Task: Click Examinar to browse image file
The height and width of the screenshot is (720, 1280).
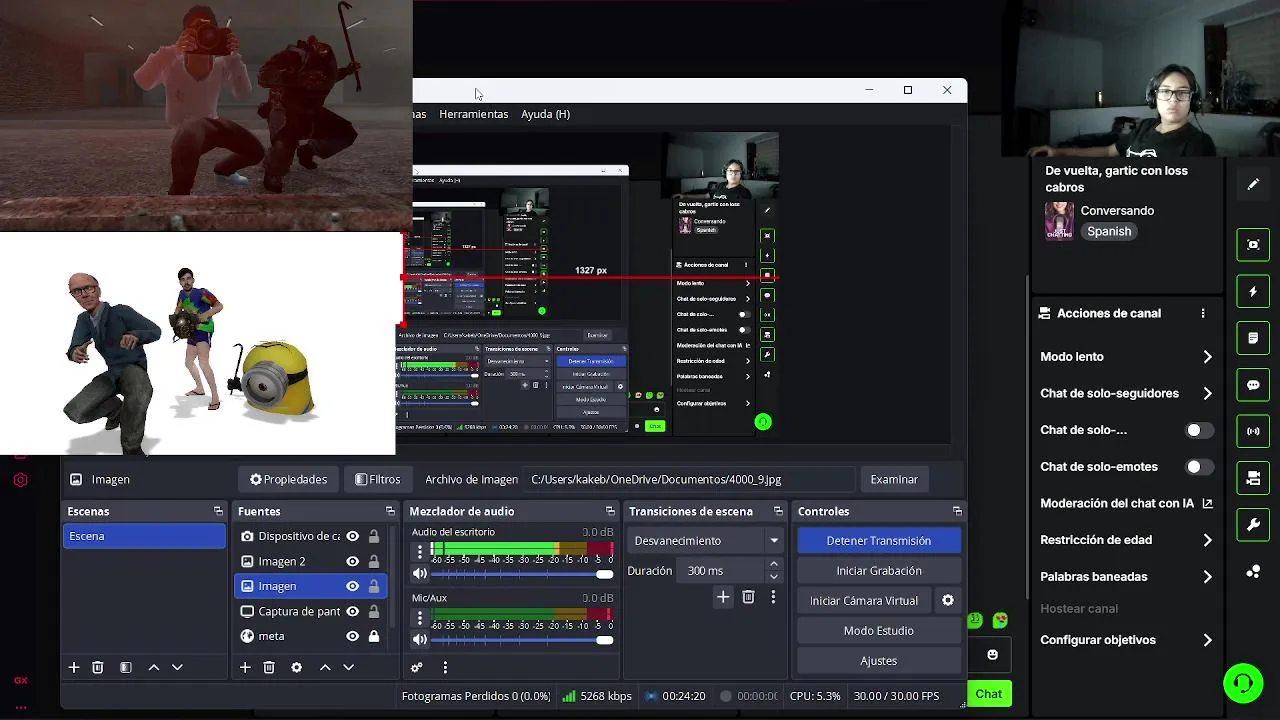Action: [x=894, y=479]
